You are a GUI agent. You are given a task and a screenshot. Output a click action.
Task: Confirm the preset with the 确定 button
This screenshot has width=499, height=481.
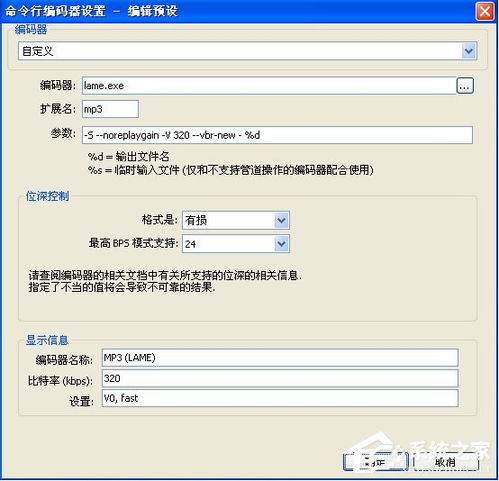click(376, 462)
